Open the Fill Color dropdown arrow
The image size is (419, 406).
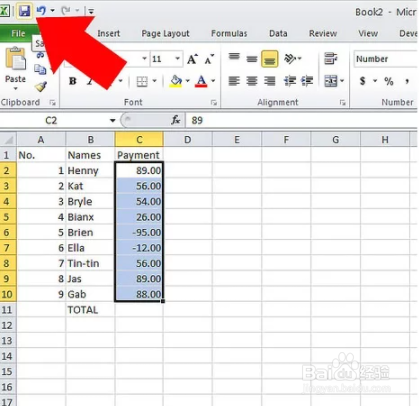click(188, 81)
